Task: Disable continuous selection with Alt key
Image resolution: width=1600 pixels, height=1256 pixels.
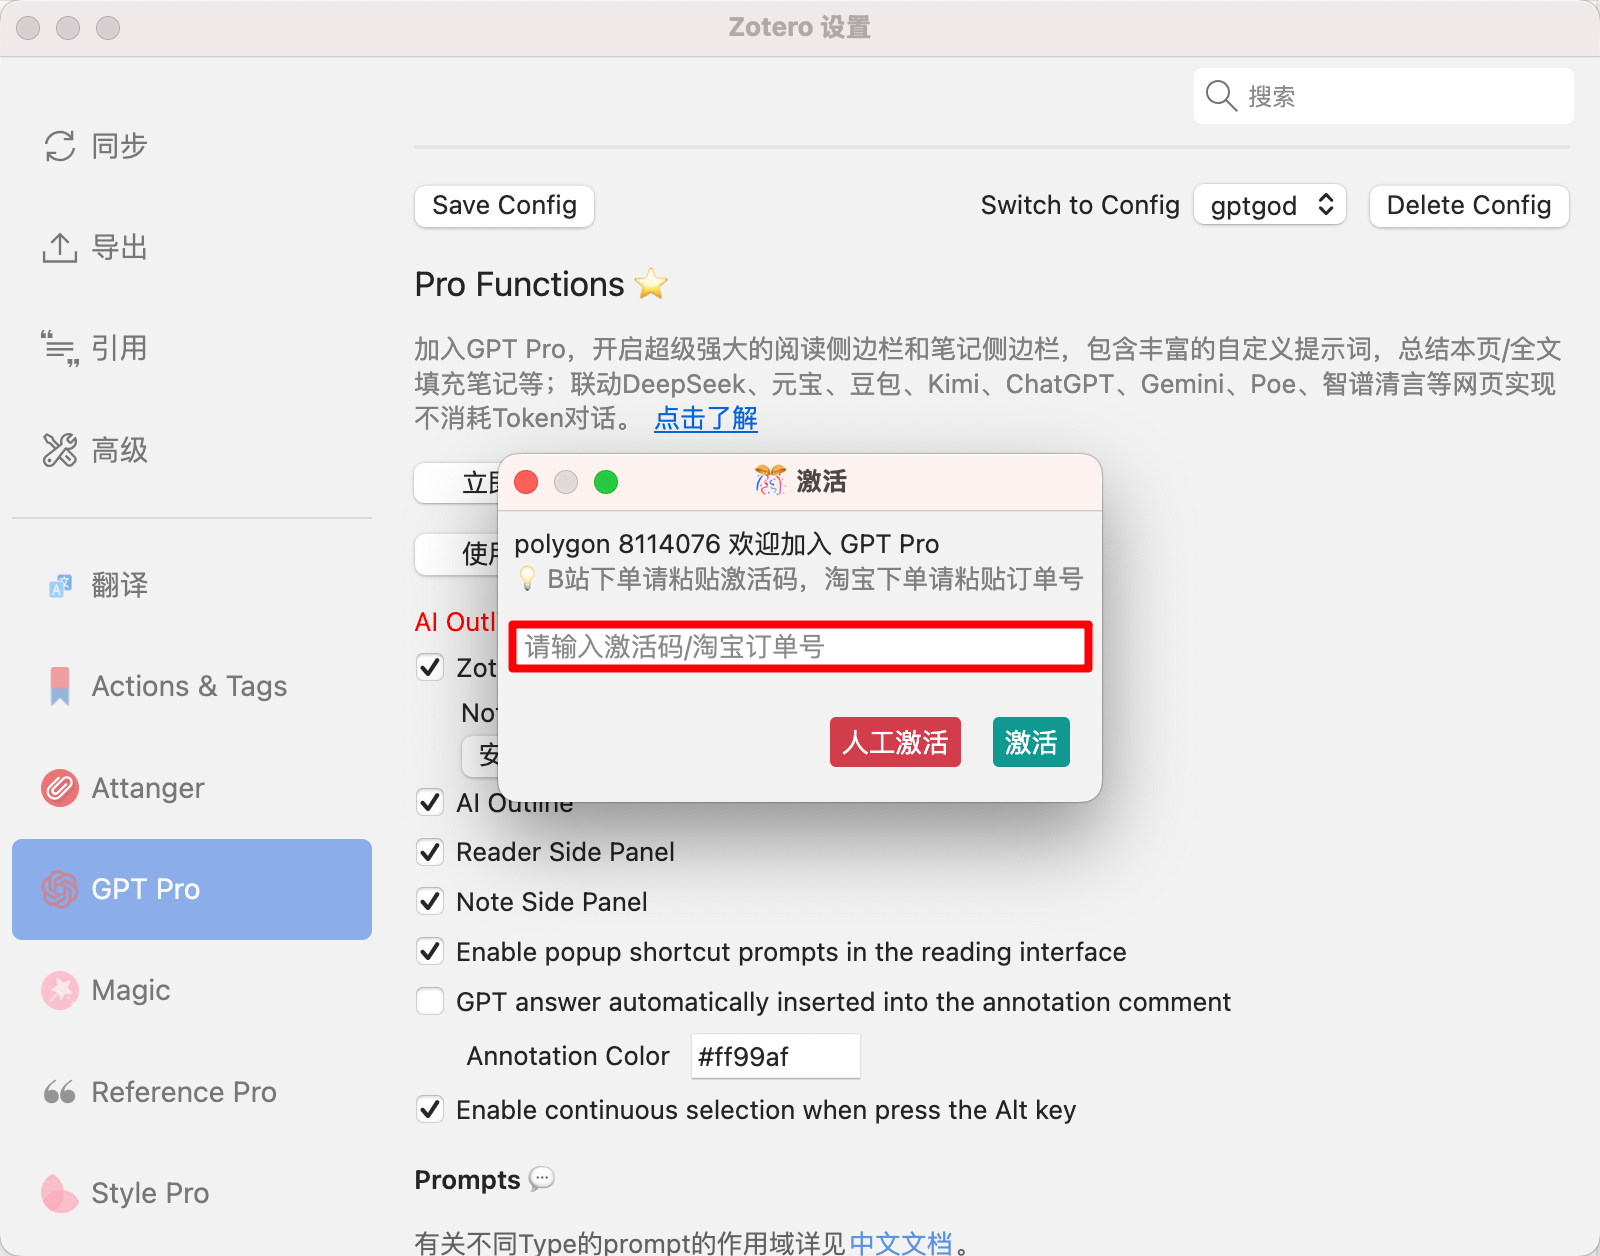Action: pyautogui.click(x=430, y=1110)
